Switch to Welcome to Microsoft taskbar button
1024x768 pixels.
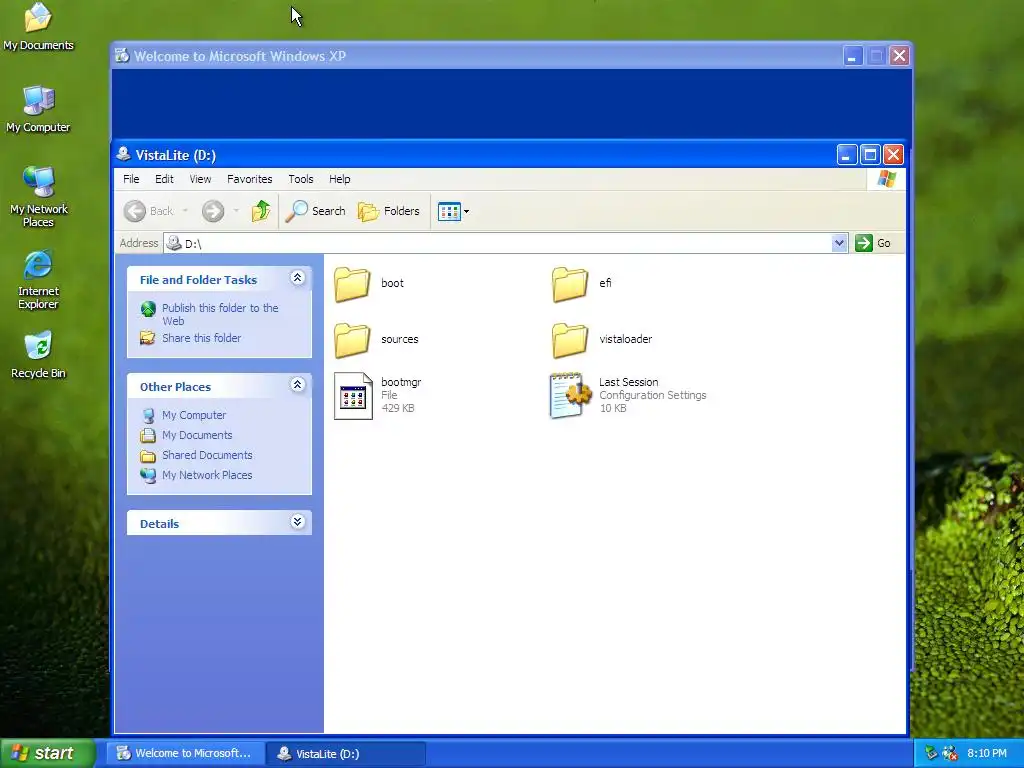click(x=187, y=754)
